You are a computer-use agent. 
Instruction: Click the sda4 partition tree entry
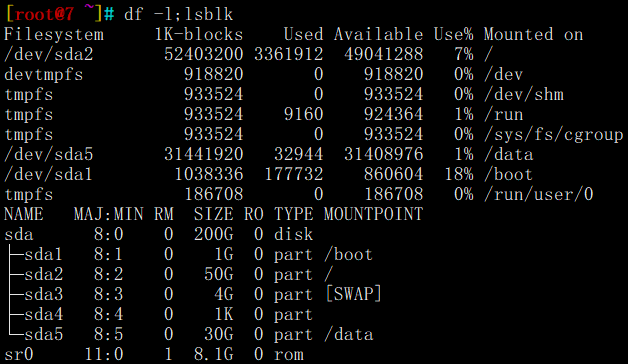click(43, 315)
